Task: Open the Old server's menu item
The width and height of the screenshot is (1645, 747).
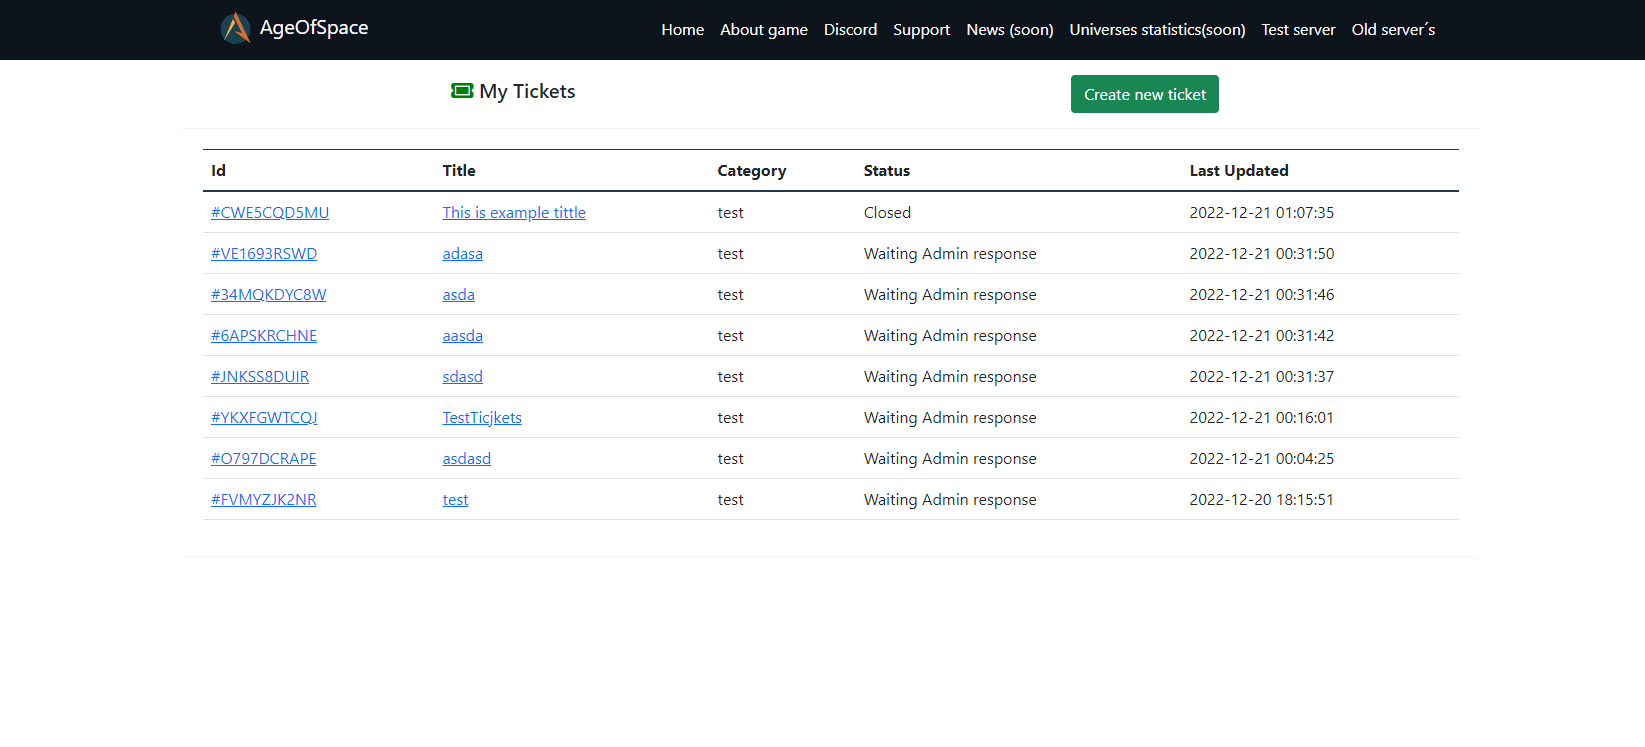Action: pos(1392,30)
